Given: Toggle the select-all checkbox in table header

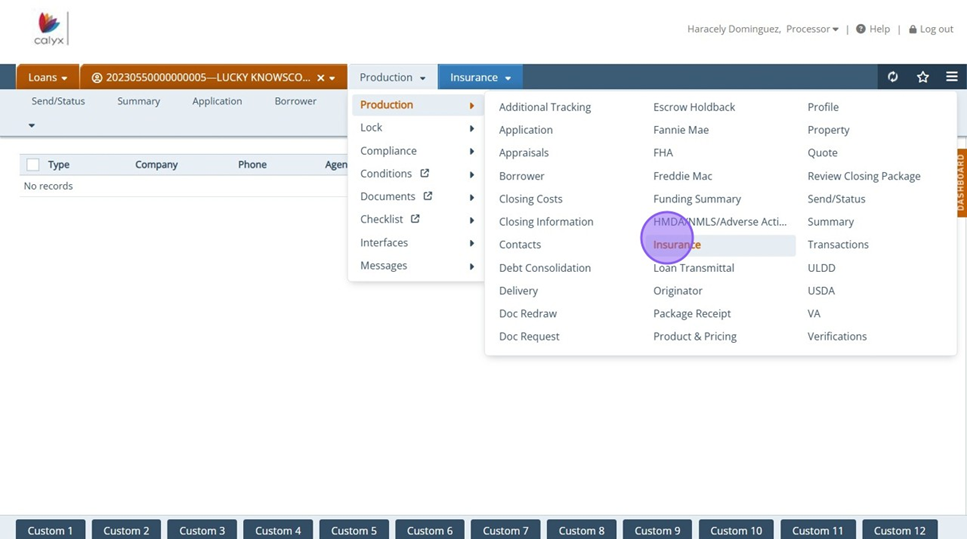Looking at the screenshot, I should click(x=33, y=165).
